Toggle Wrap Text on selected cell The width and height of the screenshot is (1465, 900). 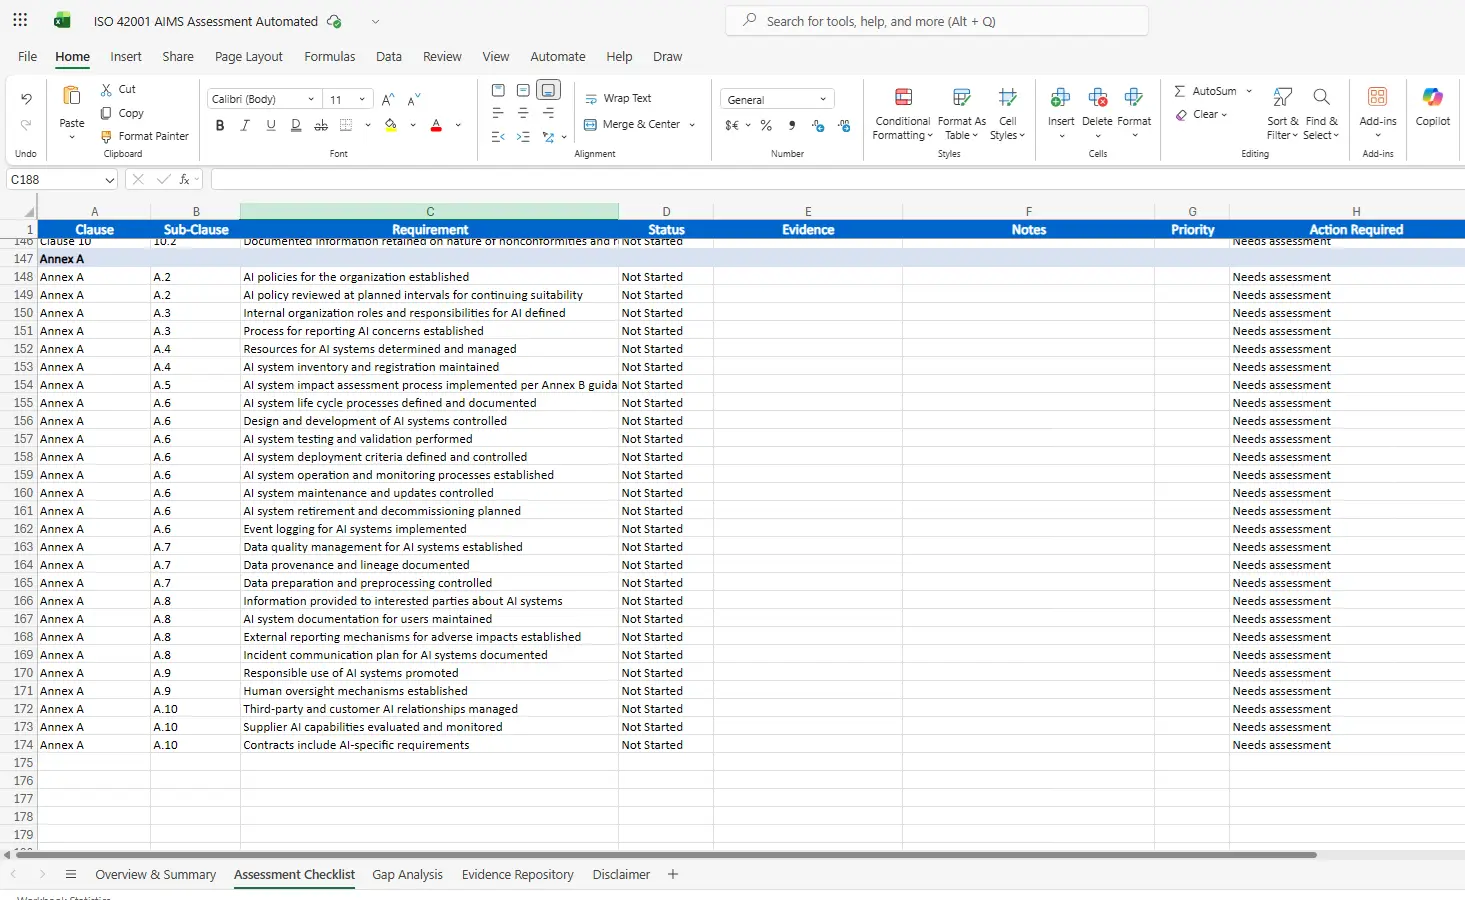click(618, 98)
